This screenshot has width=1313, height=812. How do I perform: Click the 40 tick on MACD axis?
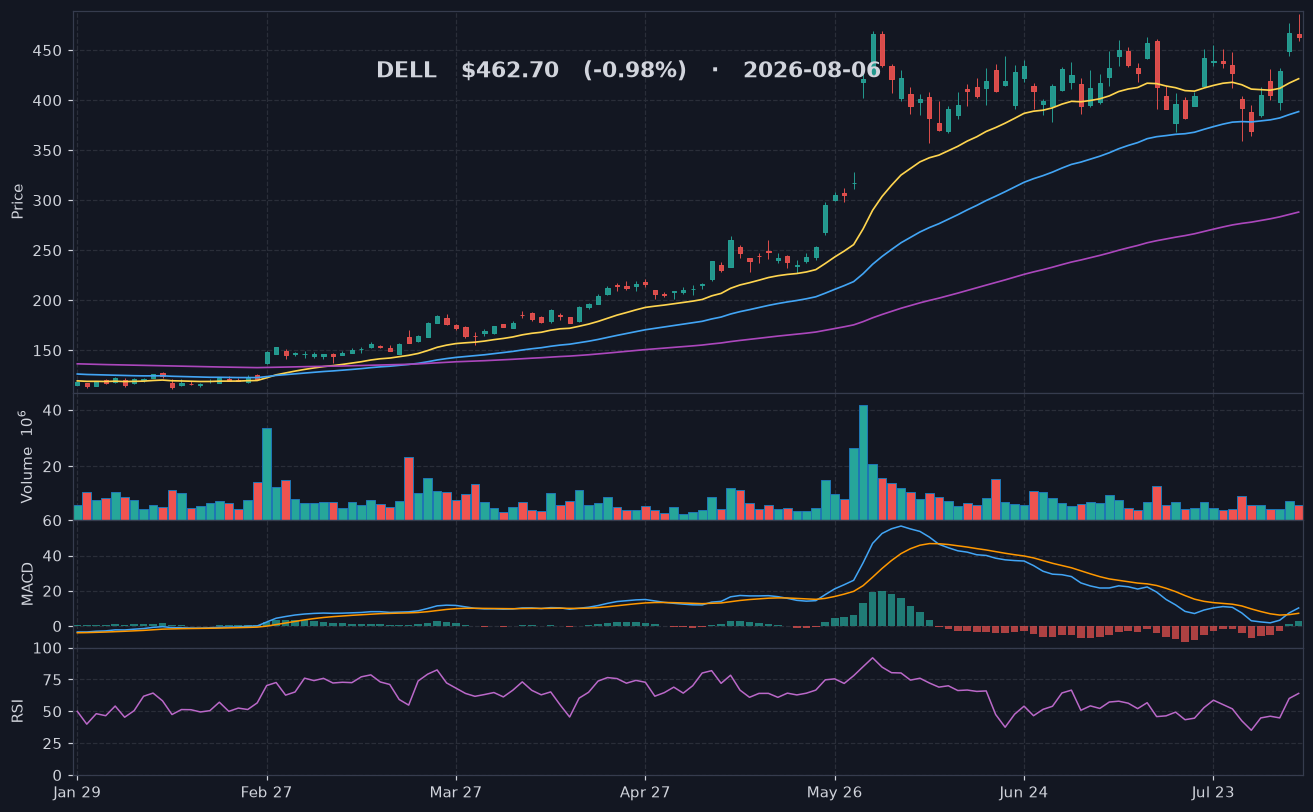point(53,556)
